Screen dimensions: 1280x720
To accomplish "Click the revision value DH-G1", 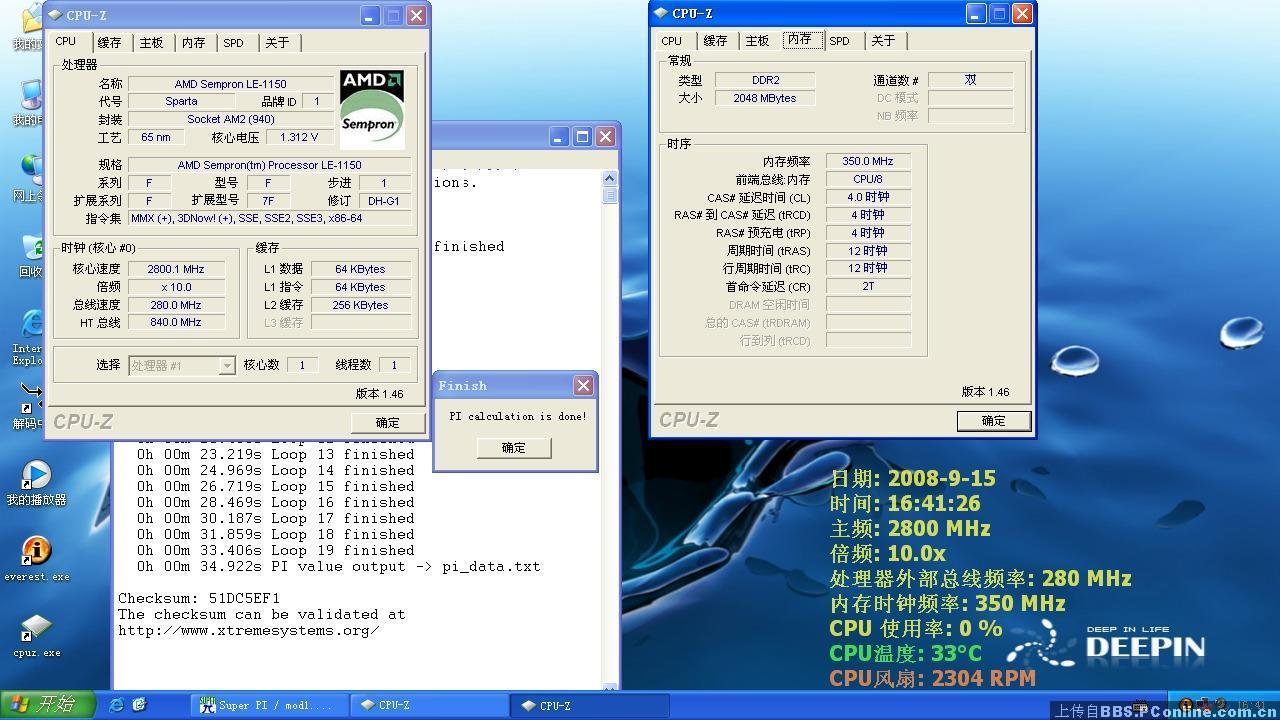I will (x=384, y=200).
